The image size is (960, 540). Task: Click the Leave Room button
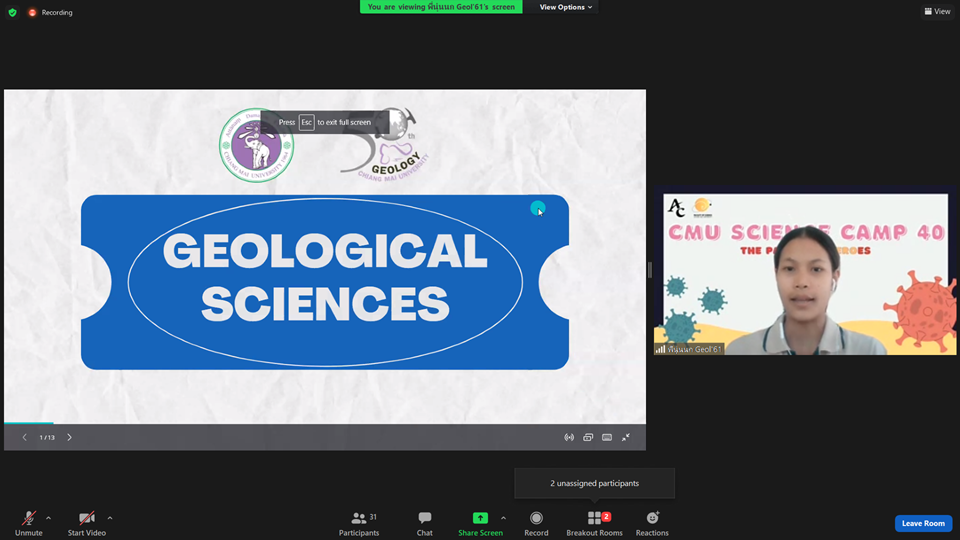[922, 523]
